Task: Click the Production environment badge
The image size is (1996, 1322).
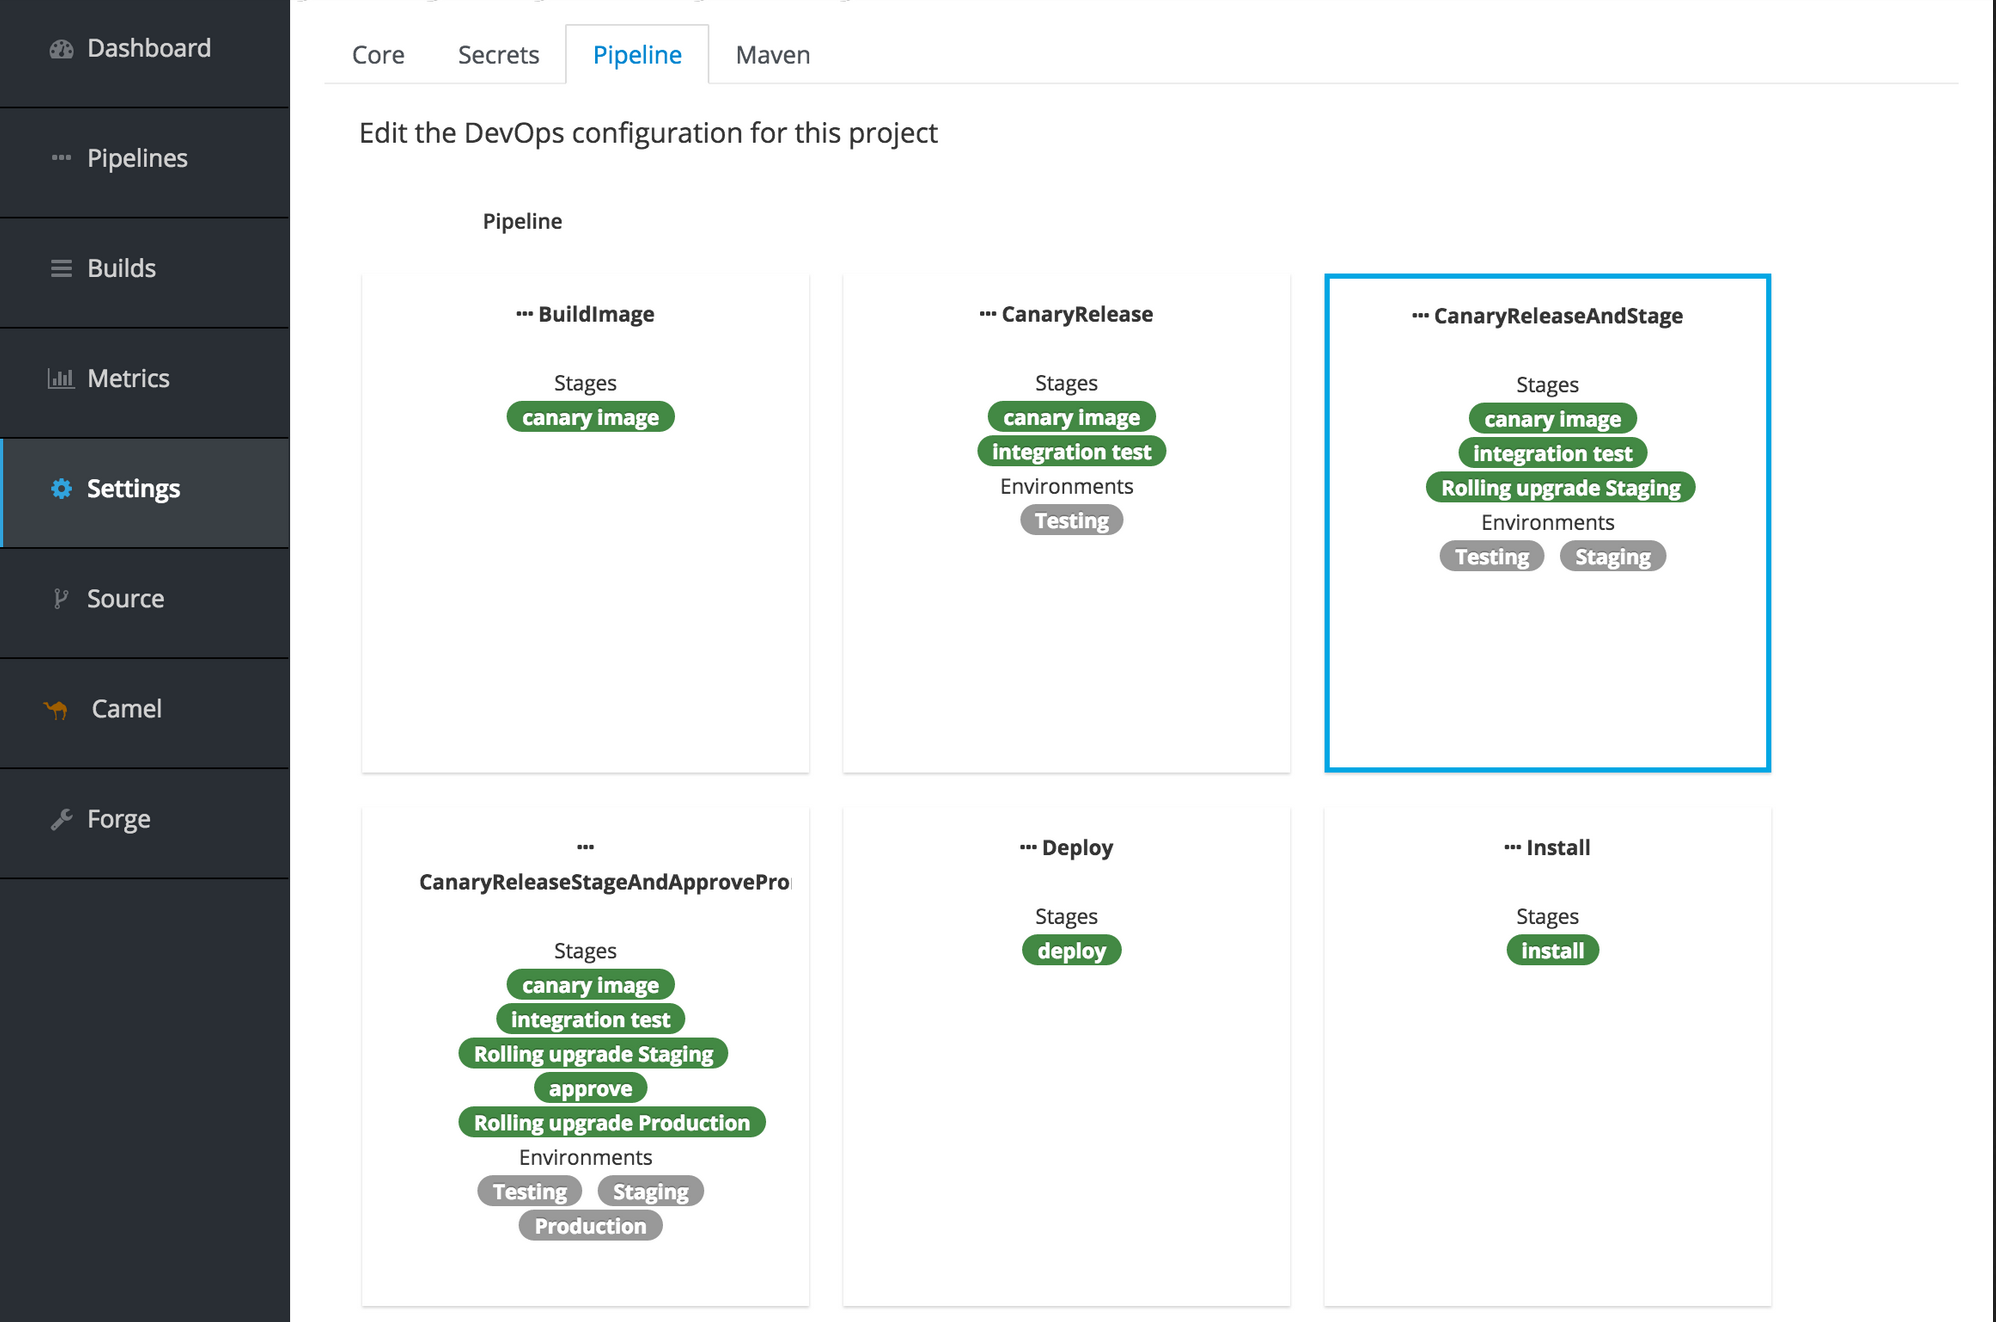Action: tap(590, 1226)
